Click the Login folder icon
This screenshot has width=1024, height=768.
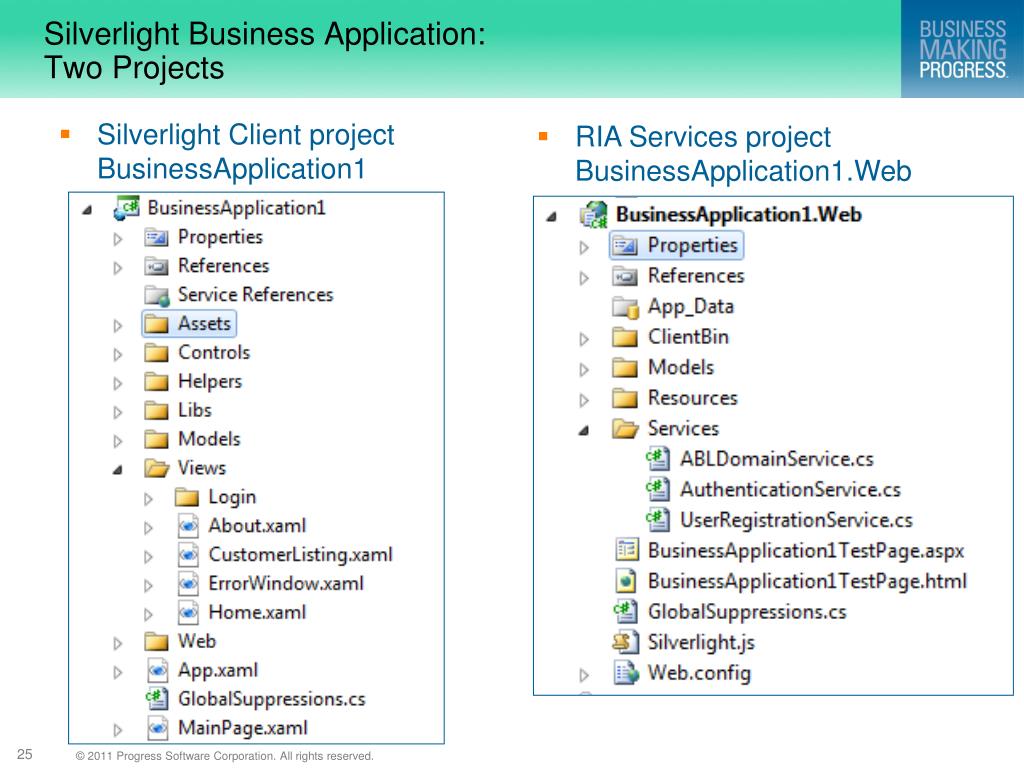pos(187,497)
